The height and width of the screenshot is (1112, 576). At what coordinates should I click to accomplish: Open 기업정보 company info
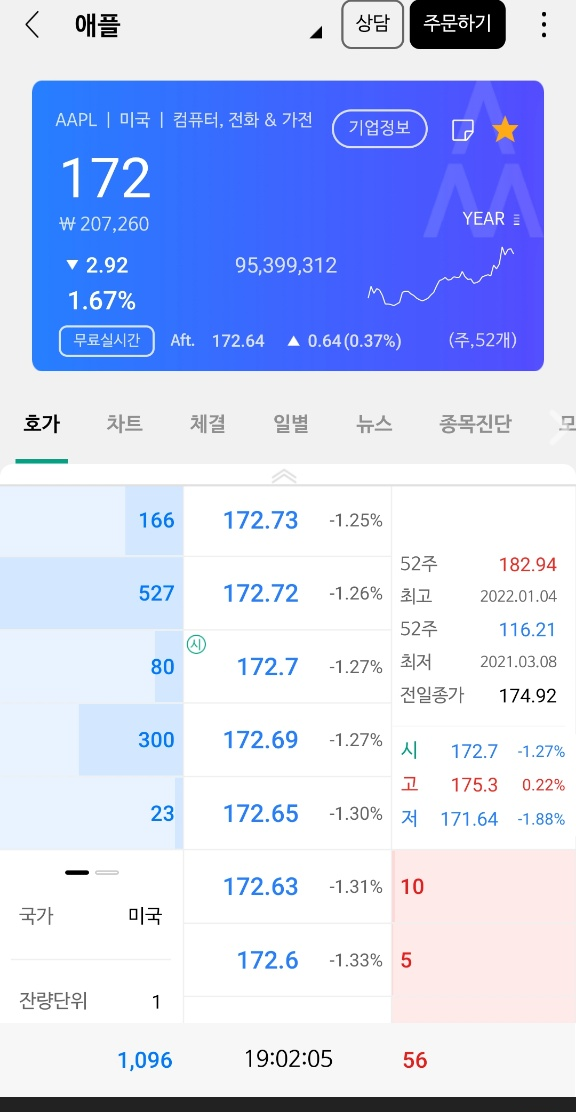(380, 129)
